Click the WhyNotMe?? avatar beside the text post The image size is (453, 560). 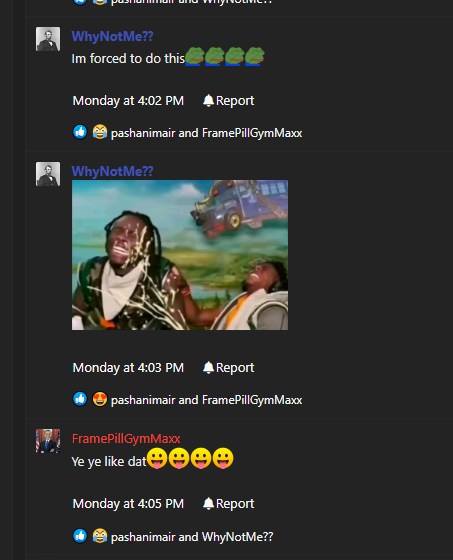point(48,39)
